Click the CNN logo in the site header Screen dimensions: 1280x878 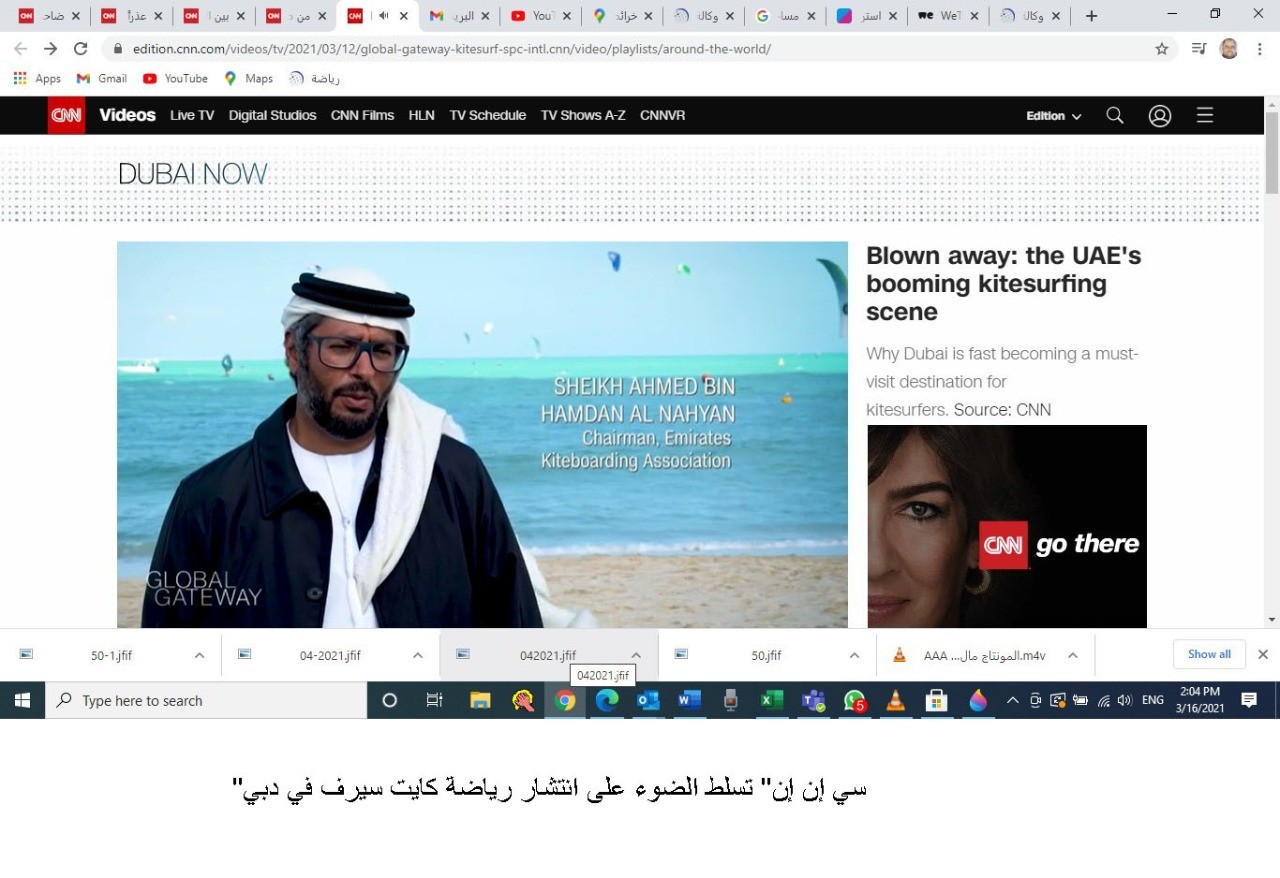pyautogui.click(x=67, y=115)
